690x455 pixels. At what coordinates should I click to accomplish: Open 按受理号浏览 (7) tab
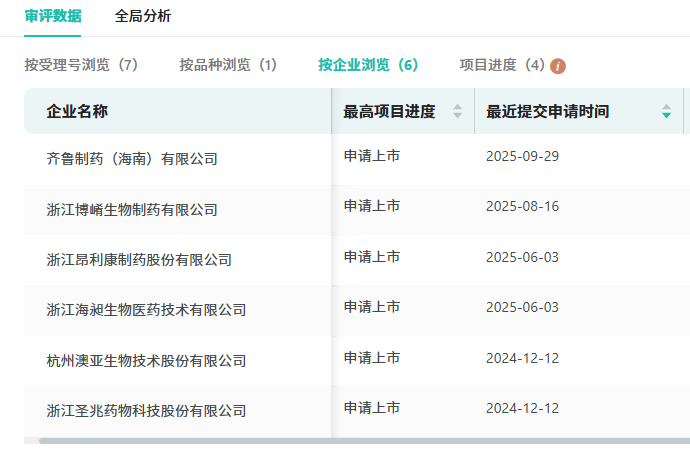(81, 65)
